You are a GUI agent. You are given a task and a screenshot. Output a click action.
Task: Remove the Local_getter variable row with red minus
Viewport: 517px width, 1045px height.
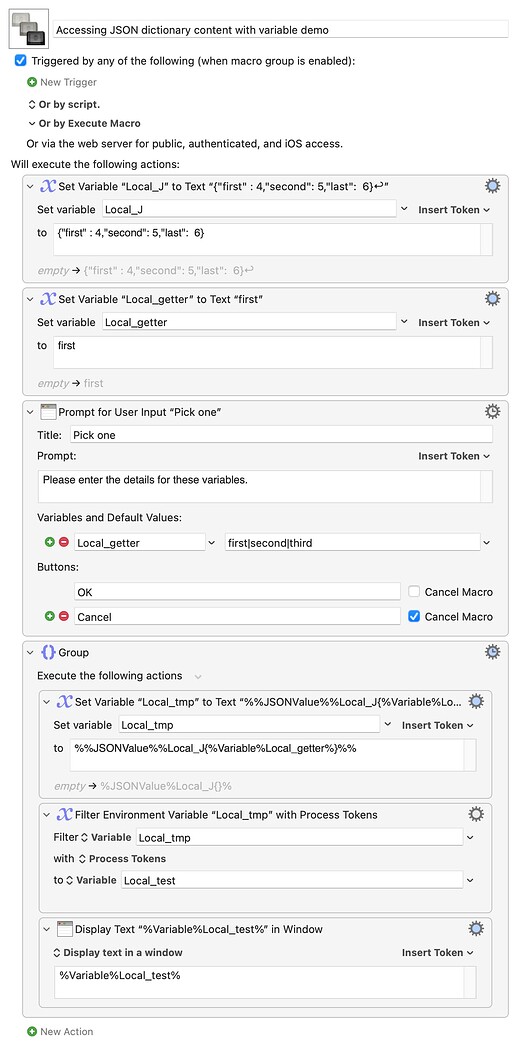[x=63, y=542]
